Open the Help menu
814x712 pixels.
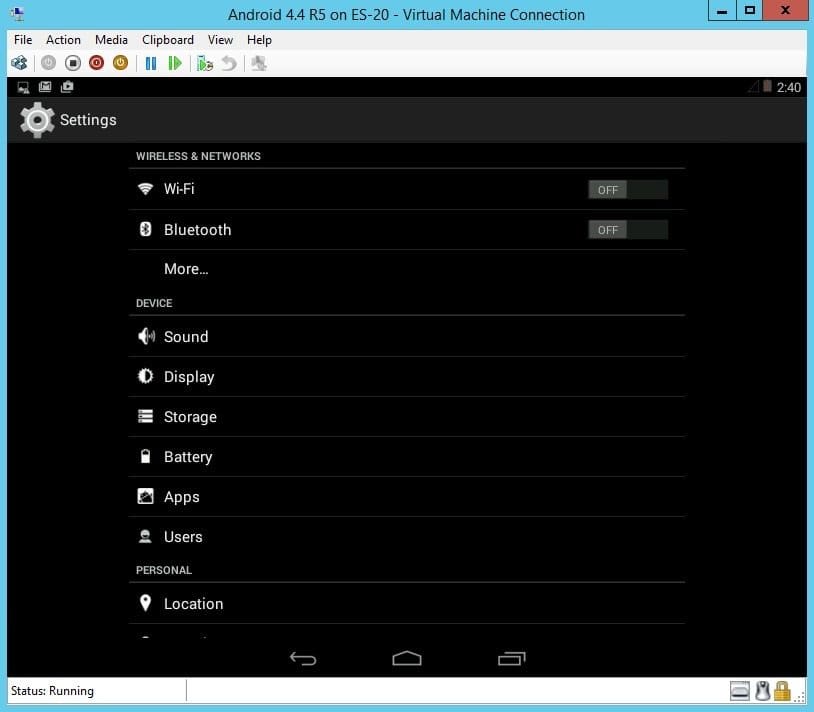coord(259,40)
